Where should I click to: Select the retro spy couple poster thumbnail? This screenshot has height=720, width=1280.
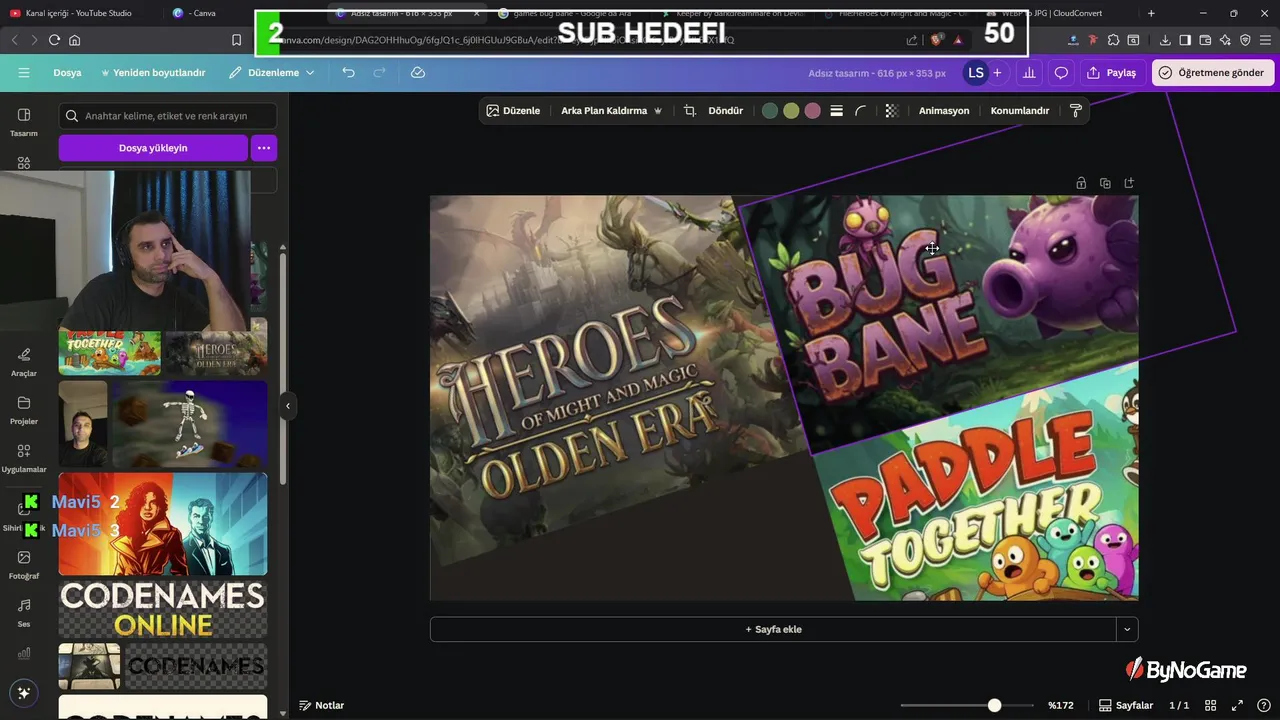click(163, 524)
